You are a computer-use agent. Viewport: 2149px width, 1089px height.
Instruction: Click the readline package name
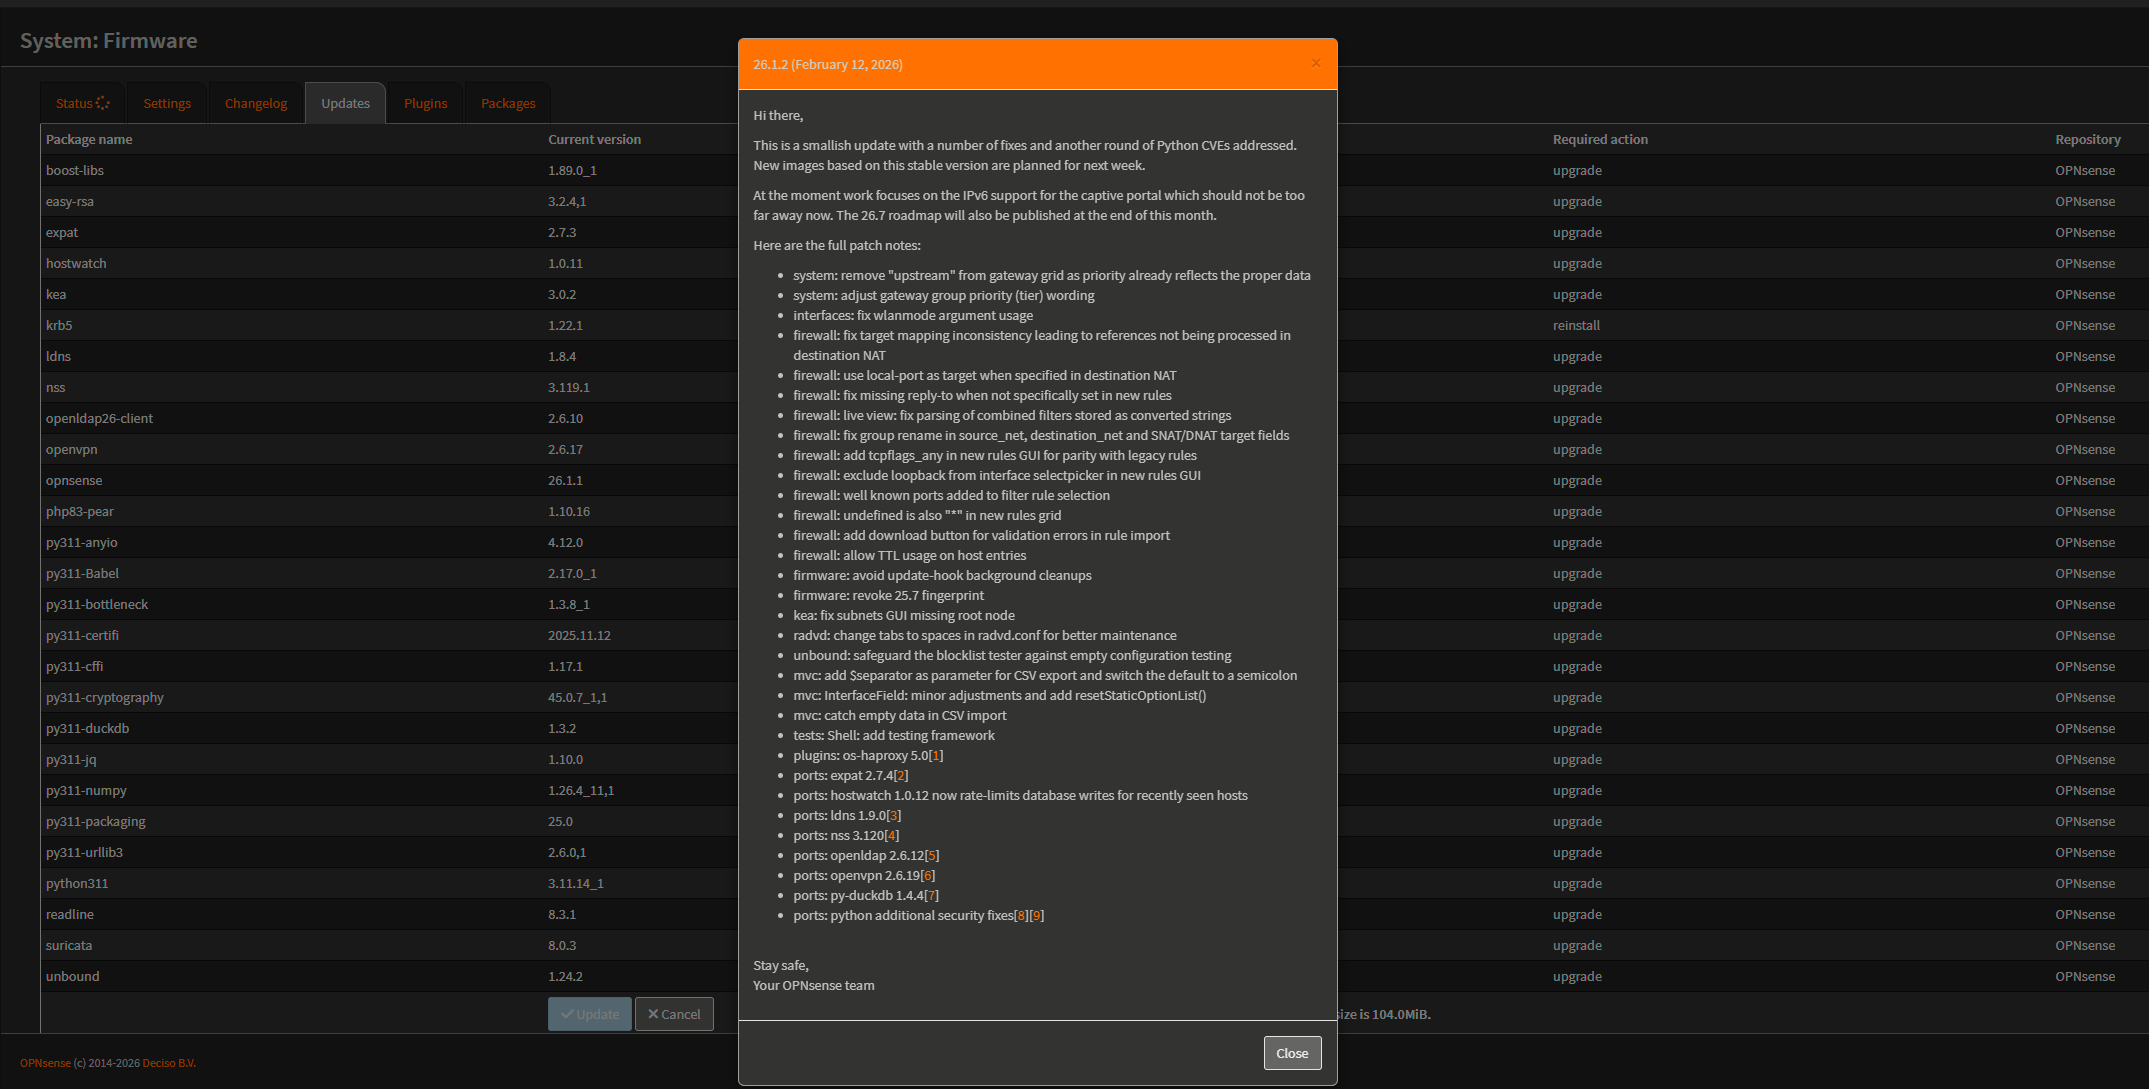pyautogui.click(x=70, y=914)
